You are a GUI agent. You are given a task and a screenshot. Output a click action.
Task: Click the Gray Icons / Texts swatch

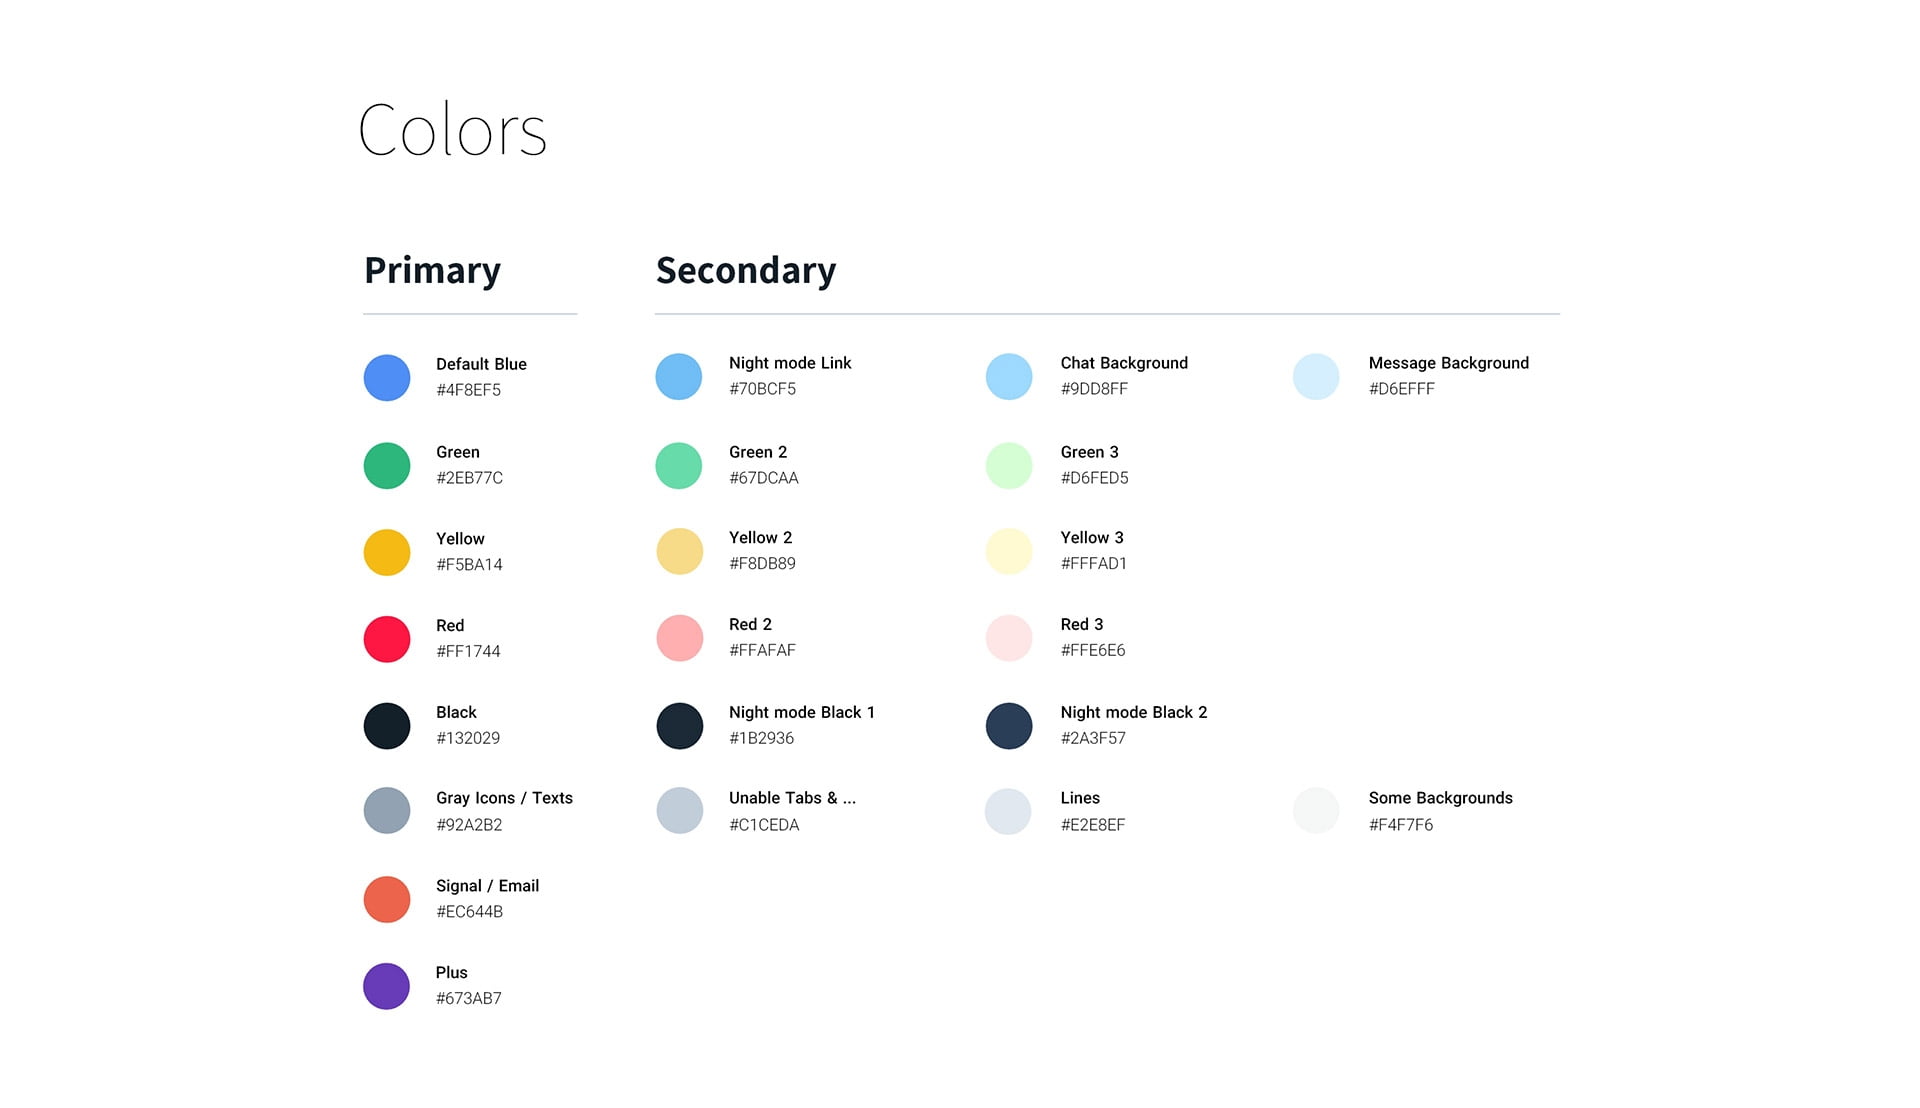387,811
